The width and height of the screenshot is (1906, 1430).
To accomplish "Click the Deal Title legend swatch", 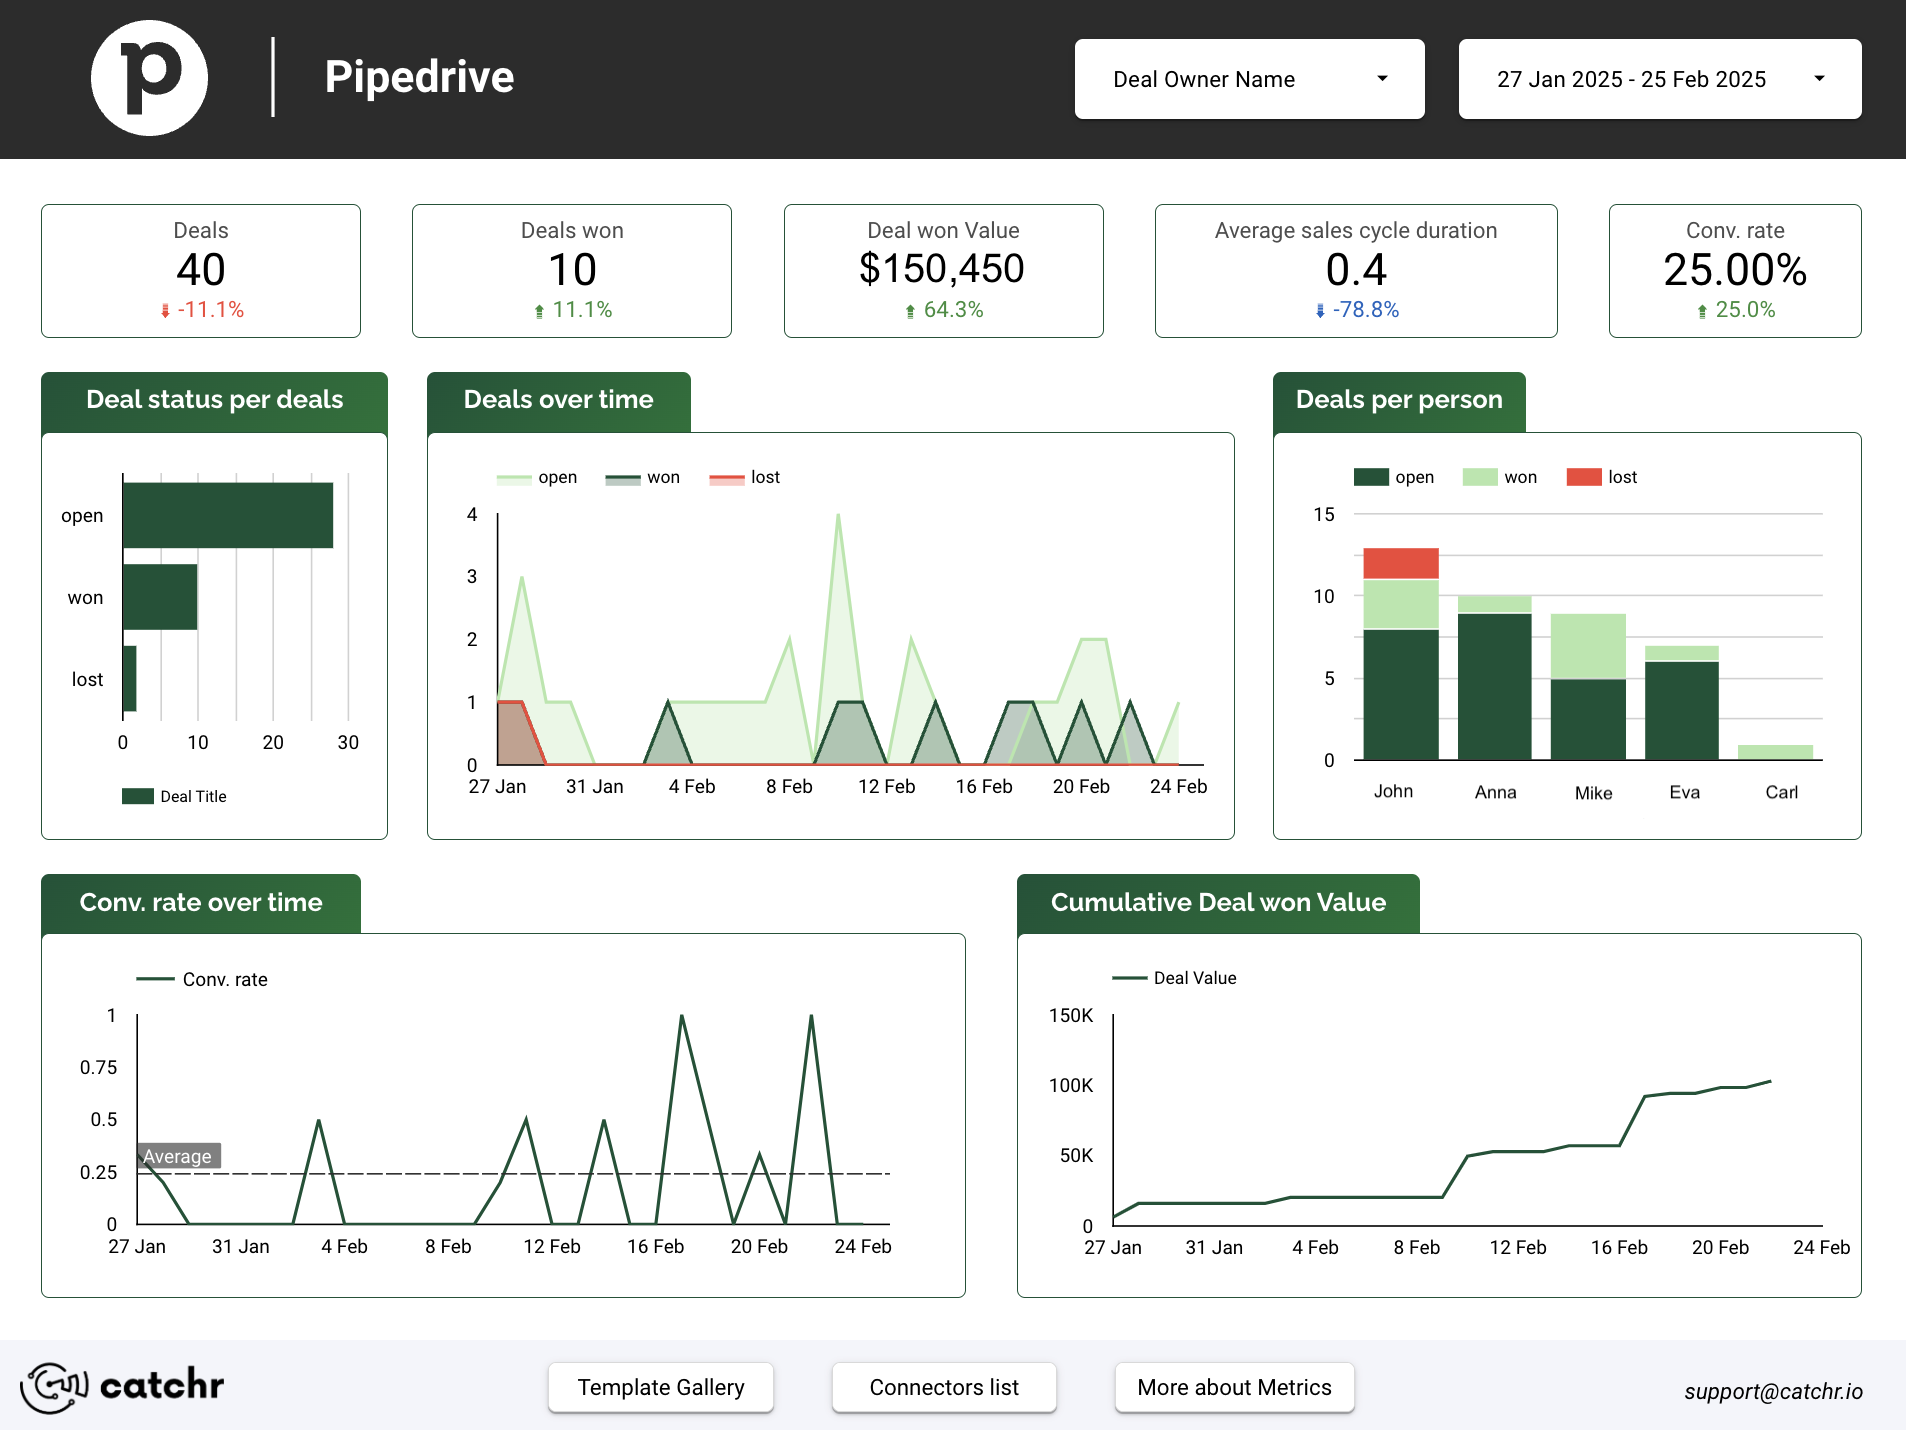I will [138, 796].
